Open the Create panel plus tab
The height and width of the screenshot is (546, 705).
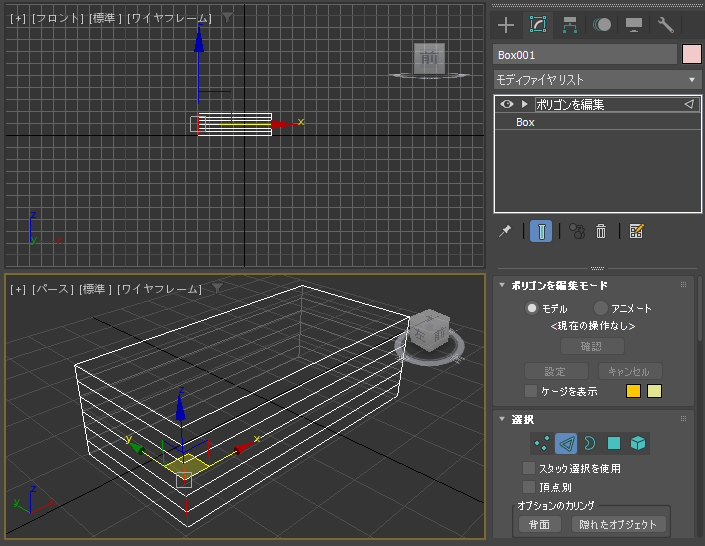[x=506, y=25]
